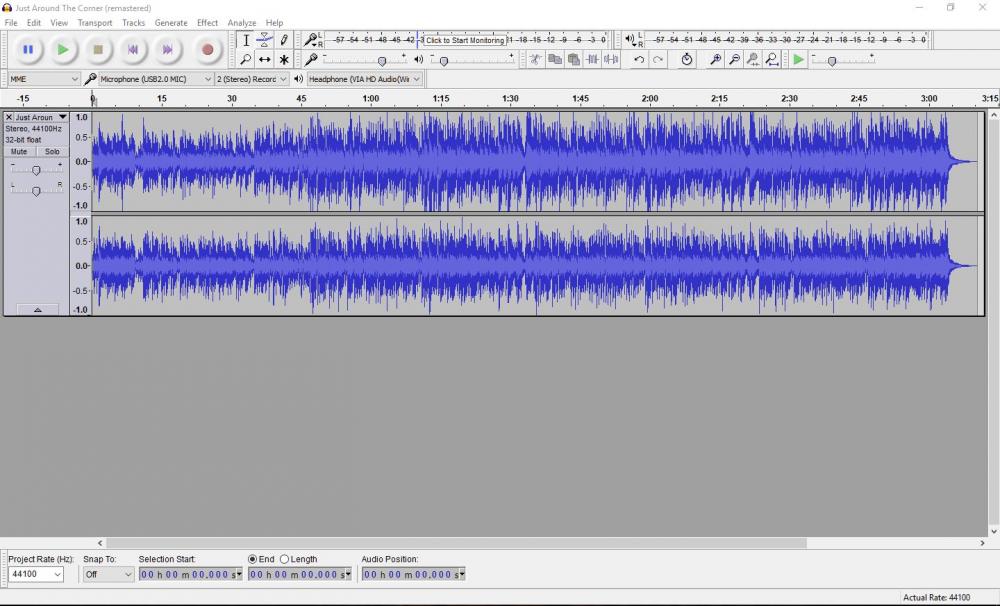Select the Envelope tool

click(x=264, y=40)
